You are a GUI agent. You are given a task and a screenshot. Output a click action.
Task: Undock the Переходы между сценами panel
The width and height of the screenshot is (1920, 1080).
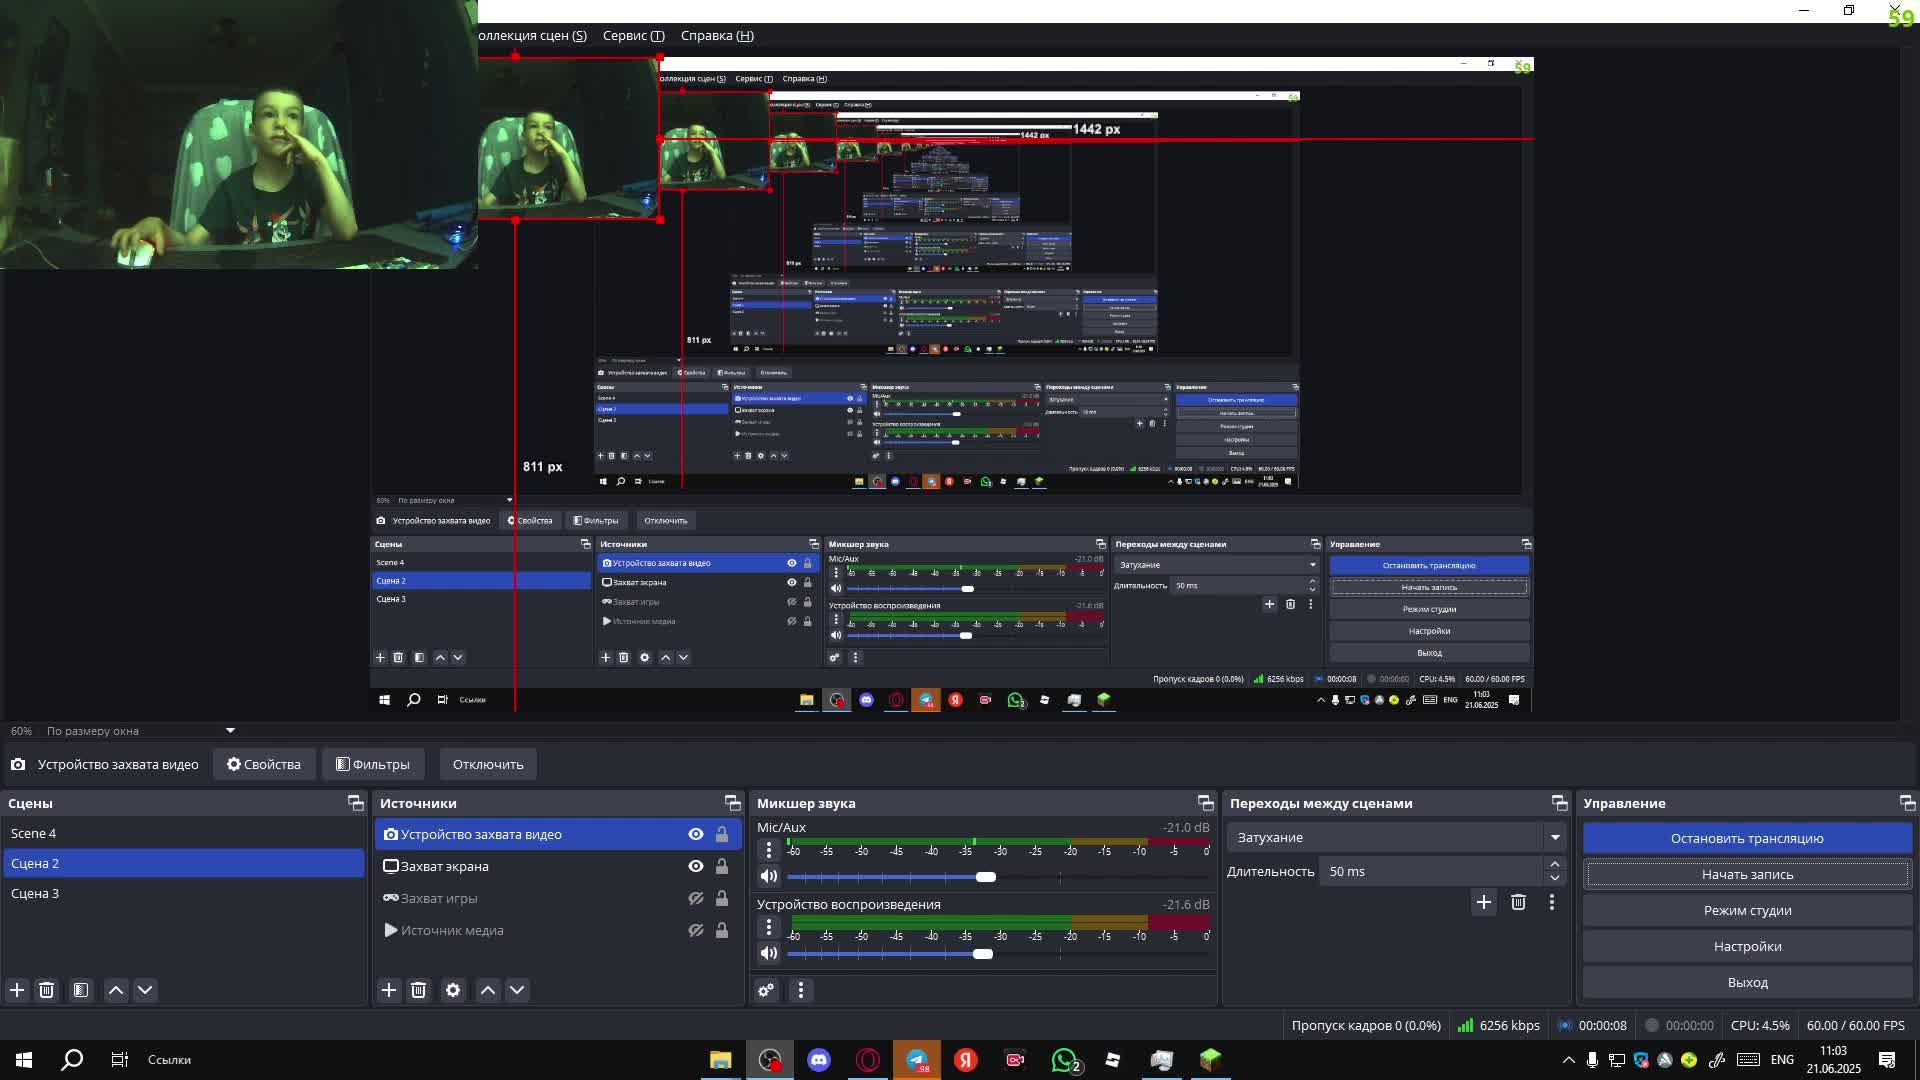coord(1559,803)
